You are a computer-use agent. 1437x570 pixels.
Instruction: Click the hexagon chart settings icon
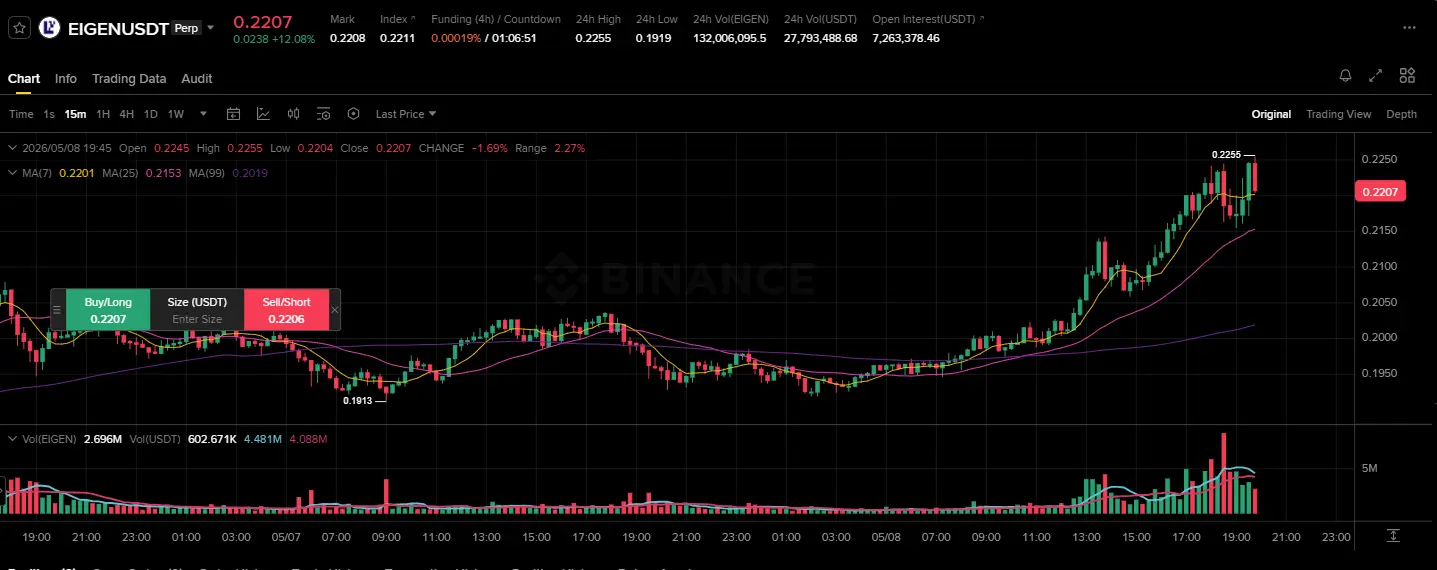(x=353, y=114)
